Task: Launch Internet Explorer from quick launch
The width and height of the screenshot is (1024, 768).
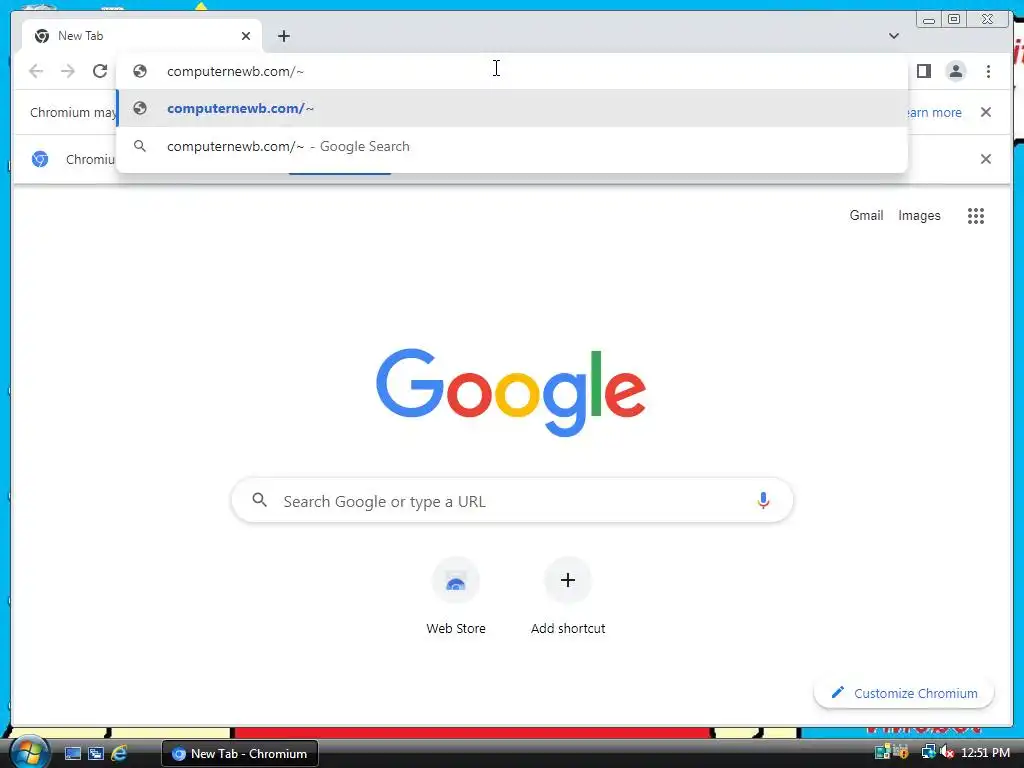Action: [119, 754]
